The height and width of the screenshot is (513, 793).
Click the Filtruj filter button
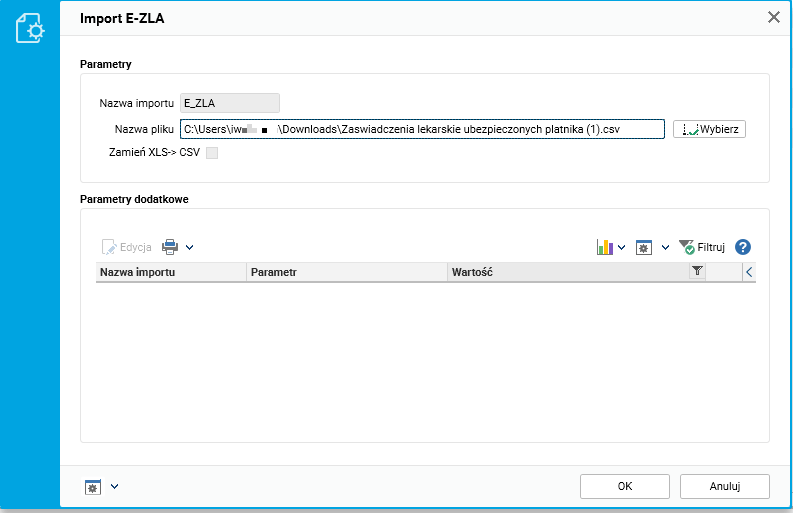coord(702,247)
